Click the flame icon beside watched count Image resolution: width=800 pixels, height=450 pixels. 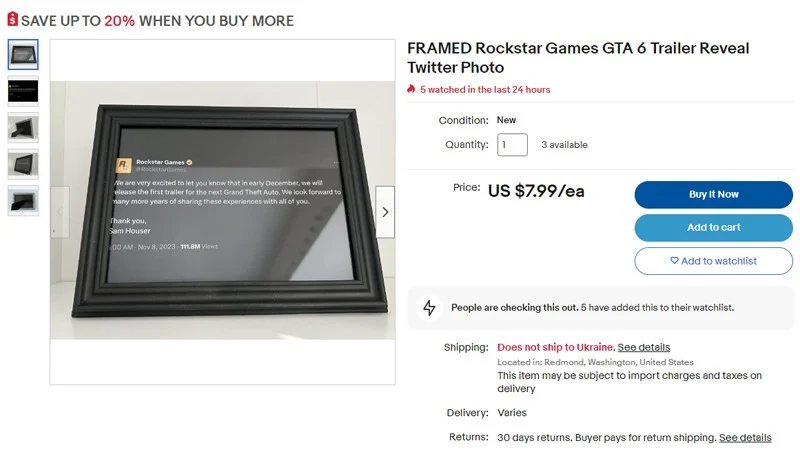pos(411,89)
